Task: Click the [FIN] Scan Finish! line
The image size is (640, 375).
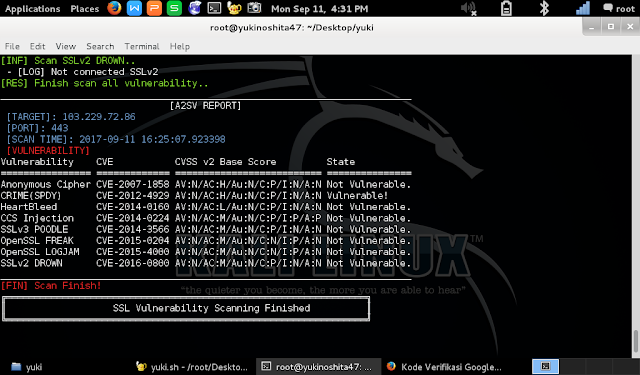Action: (51, 286)
